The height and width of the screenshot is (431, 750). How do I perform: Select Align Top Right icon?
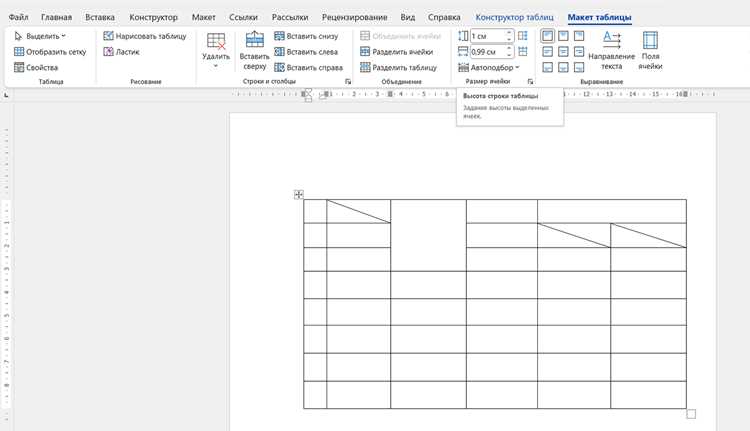[x=579, y=36]
